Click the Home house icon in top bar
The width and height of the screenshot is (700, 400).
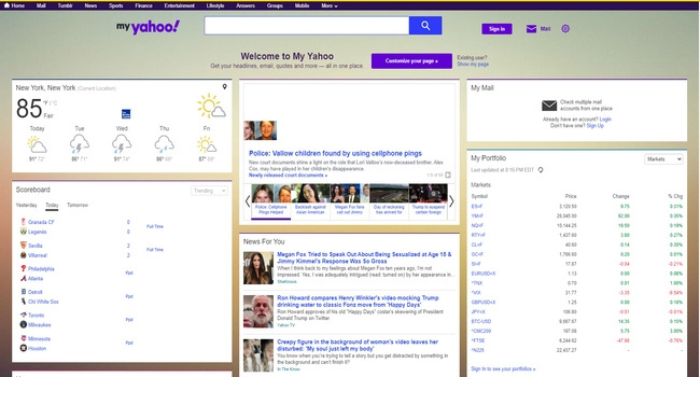tap(7, 5)
